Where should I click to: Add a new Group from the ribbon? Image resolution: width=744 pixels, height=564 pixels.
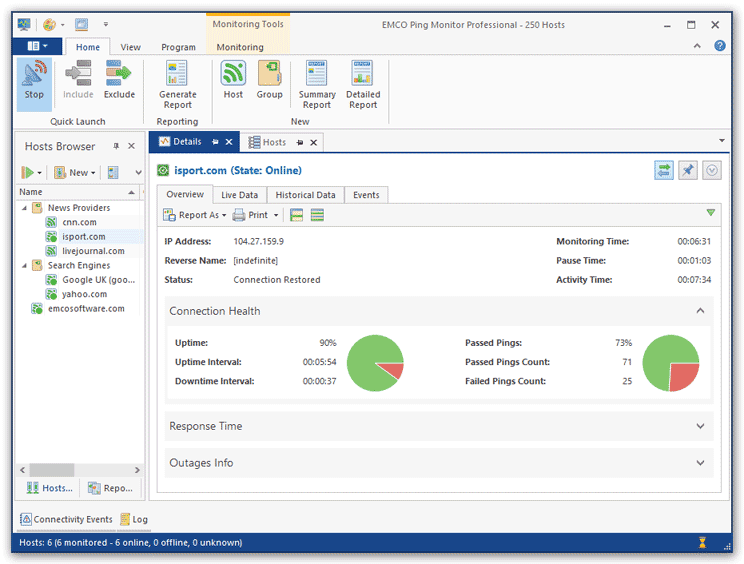tap(270, 80)
